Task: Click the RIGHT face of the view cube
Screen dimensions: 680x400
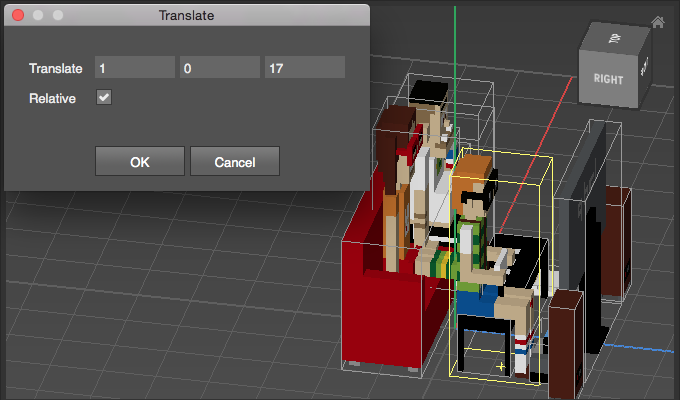Action: pos(609,78)
